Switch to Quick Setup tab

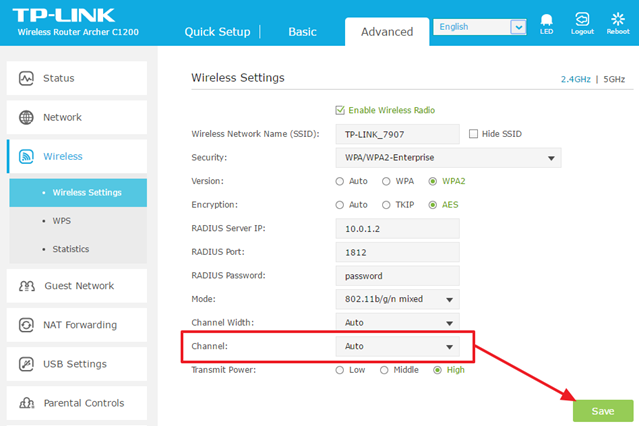(x=217, y=32)
